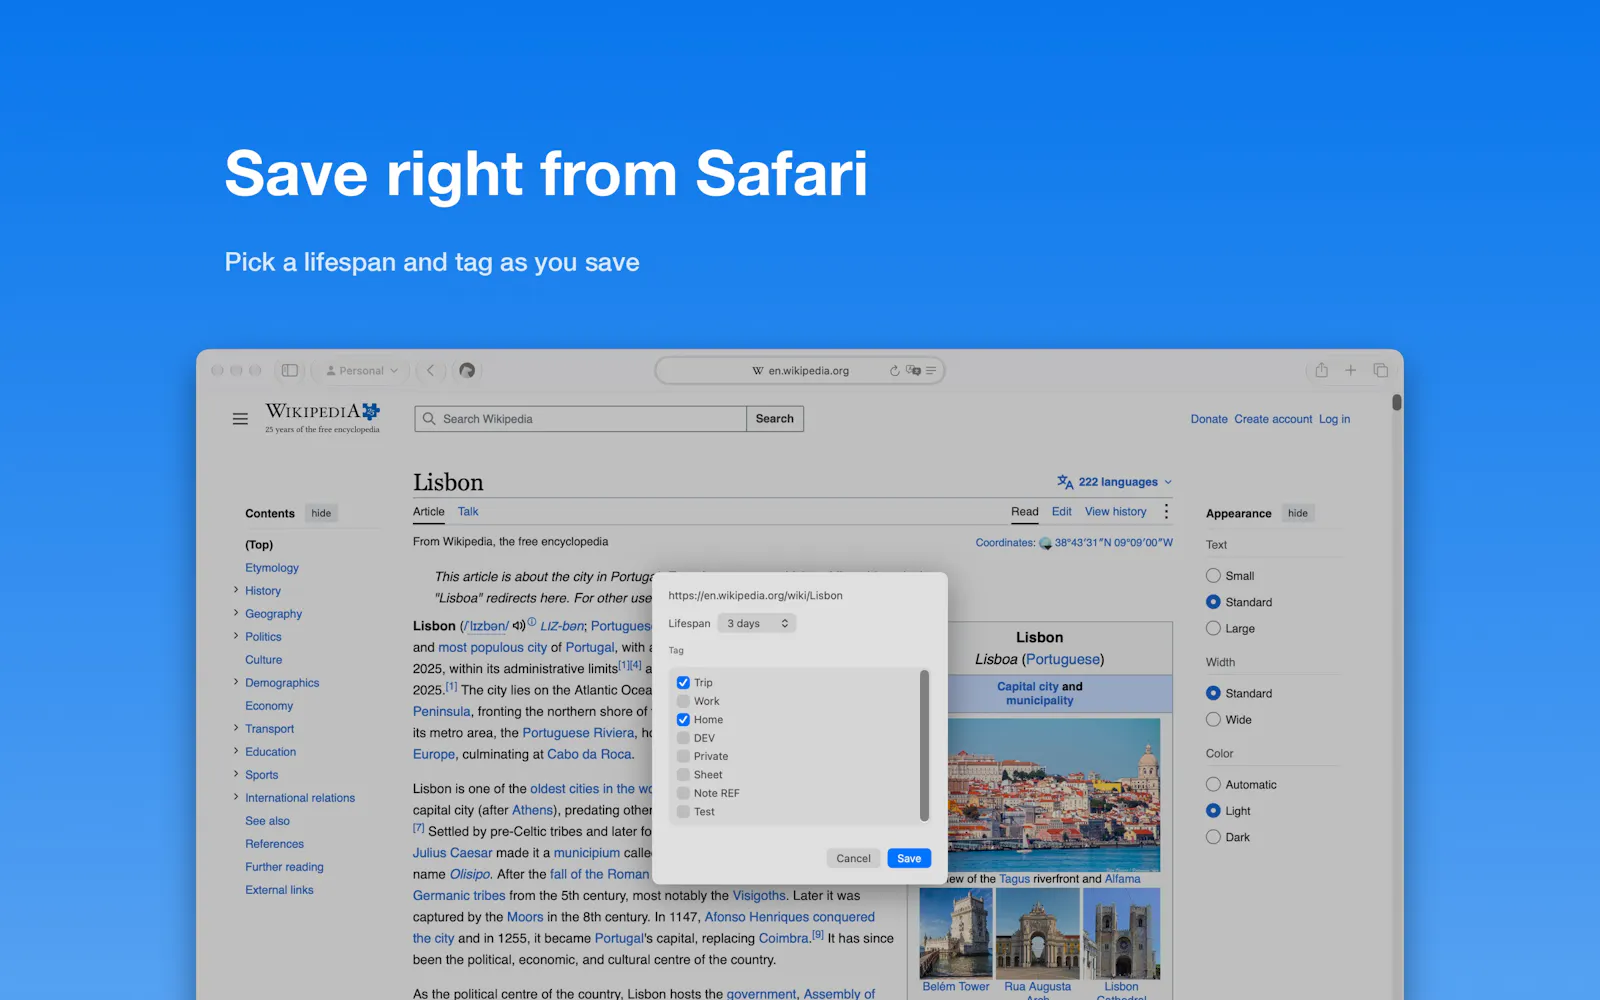Image resolution: width=1600 pixels, height=1000 pixels.
Task: Click the Safari back arrow button
Action: pos(431,370)
